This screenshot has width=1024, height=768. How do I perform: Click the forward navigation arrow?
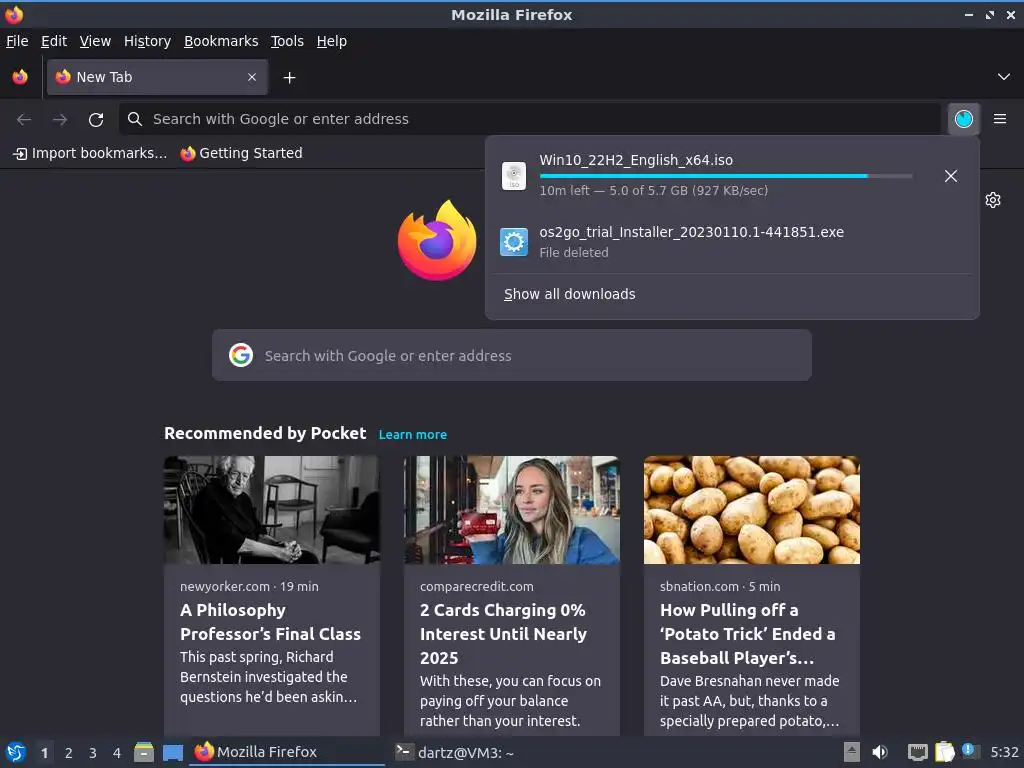click(60, 119)
